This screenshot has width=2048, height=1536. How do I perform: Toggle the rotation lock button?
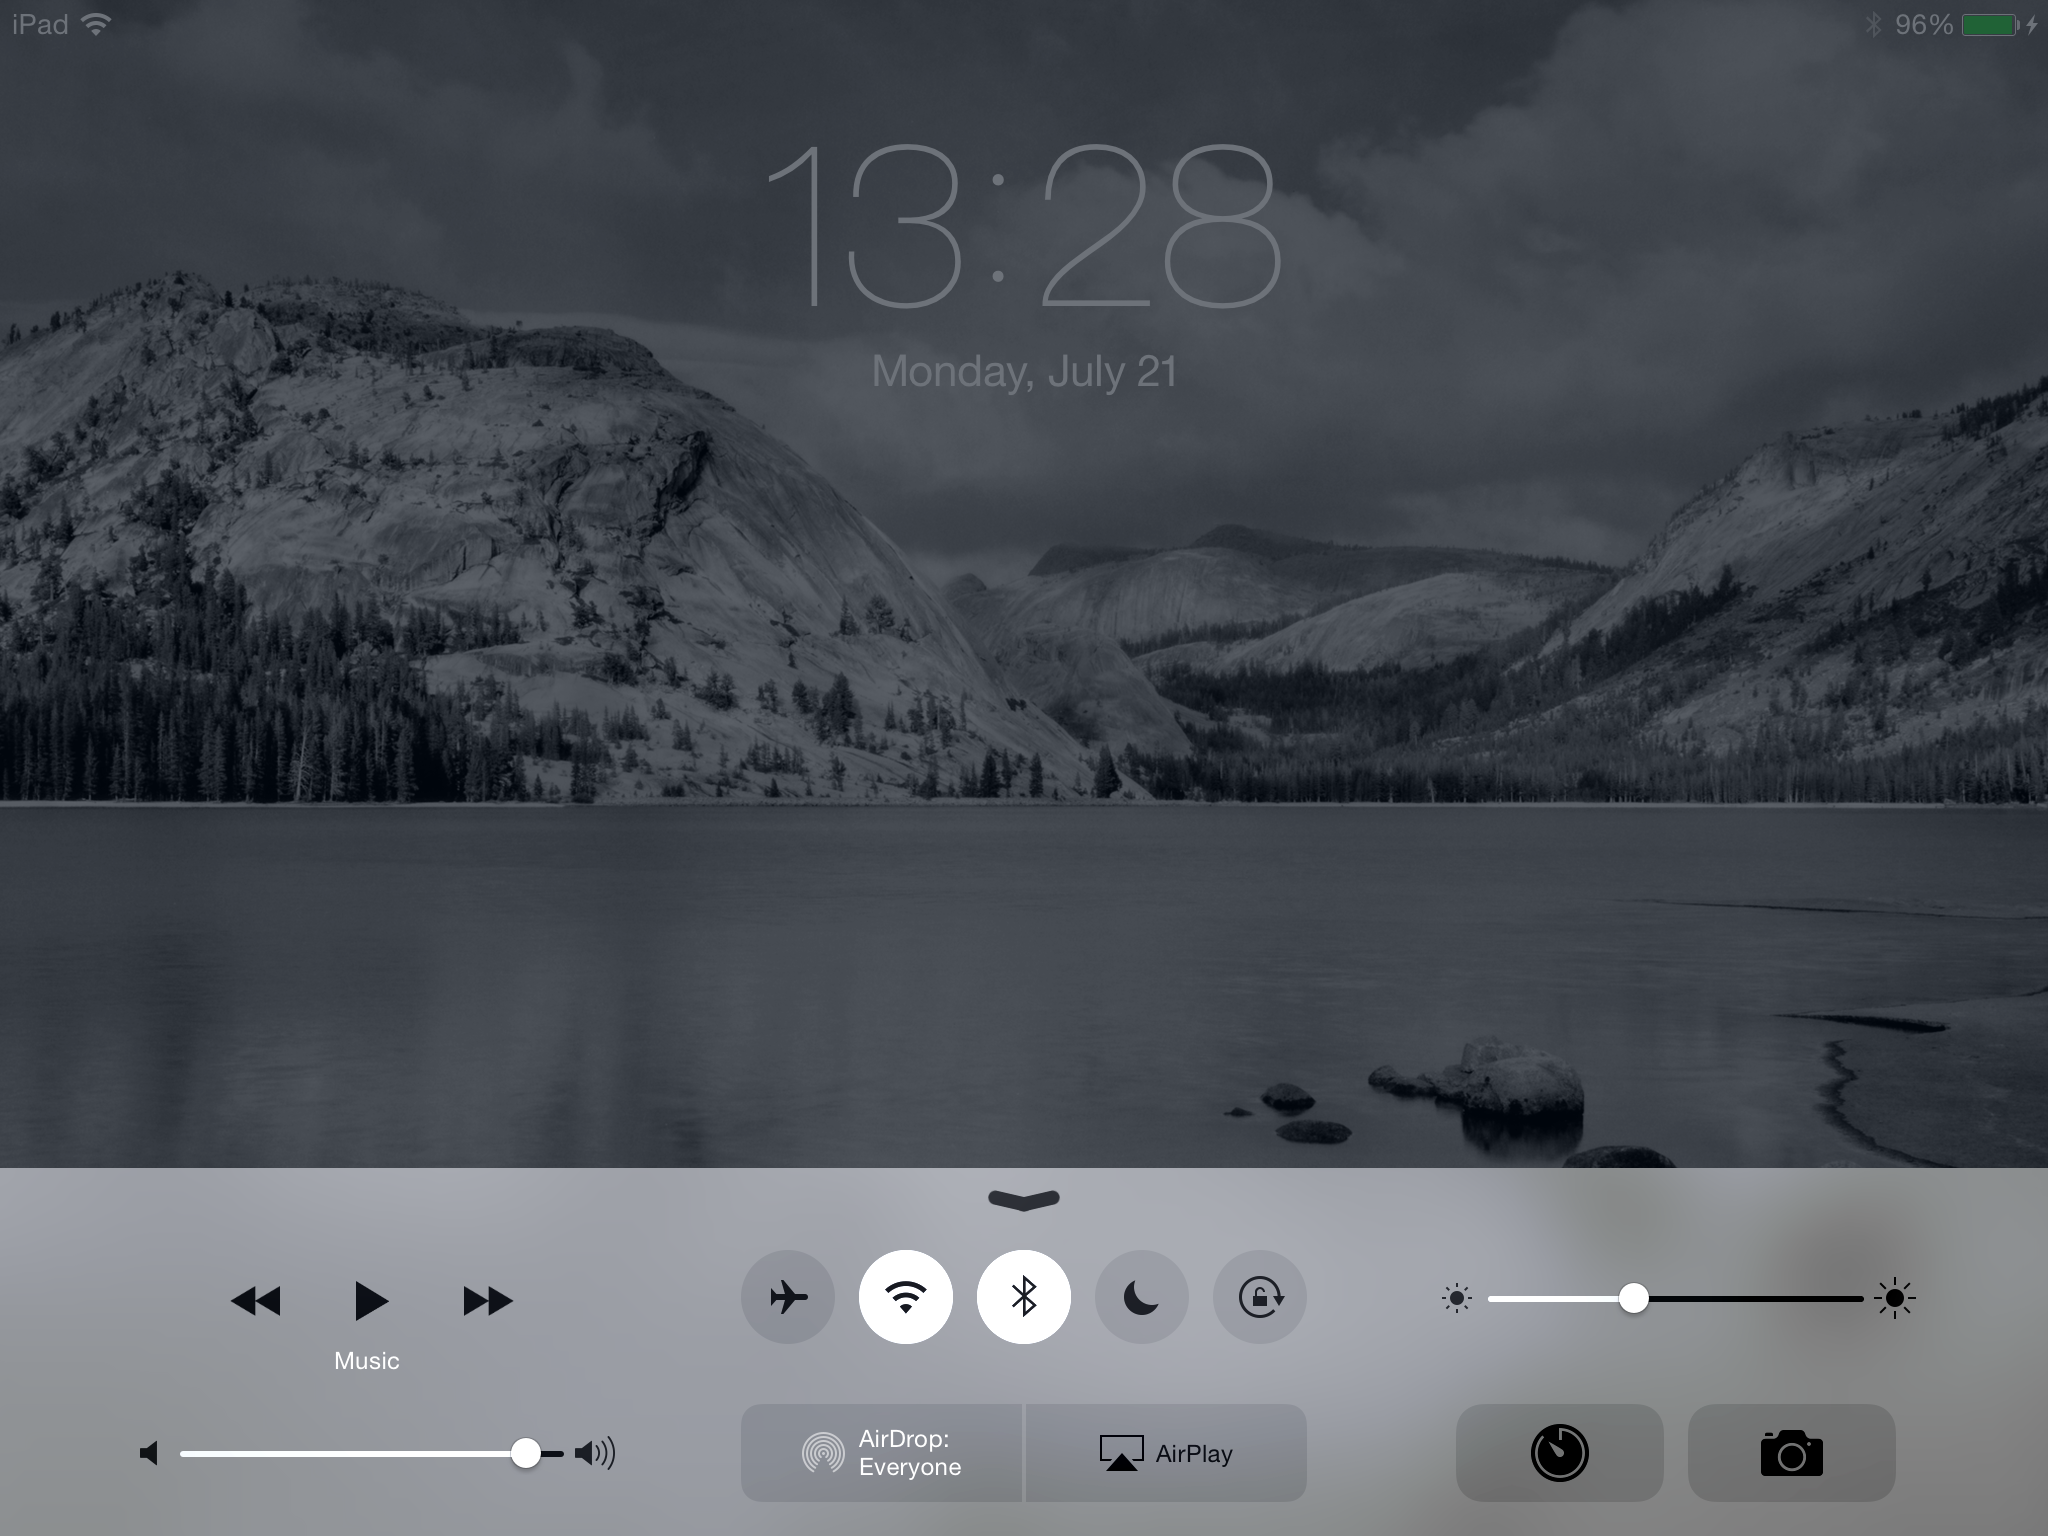click(x=1260, y=1297)
